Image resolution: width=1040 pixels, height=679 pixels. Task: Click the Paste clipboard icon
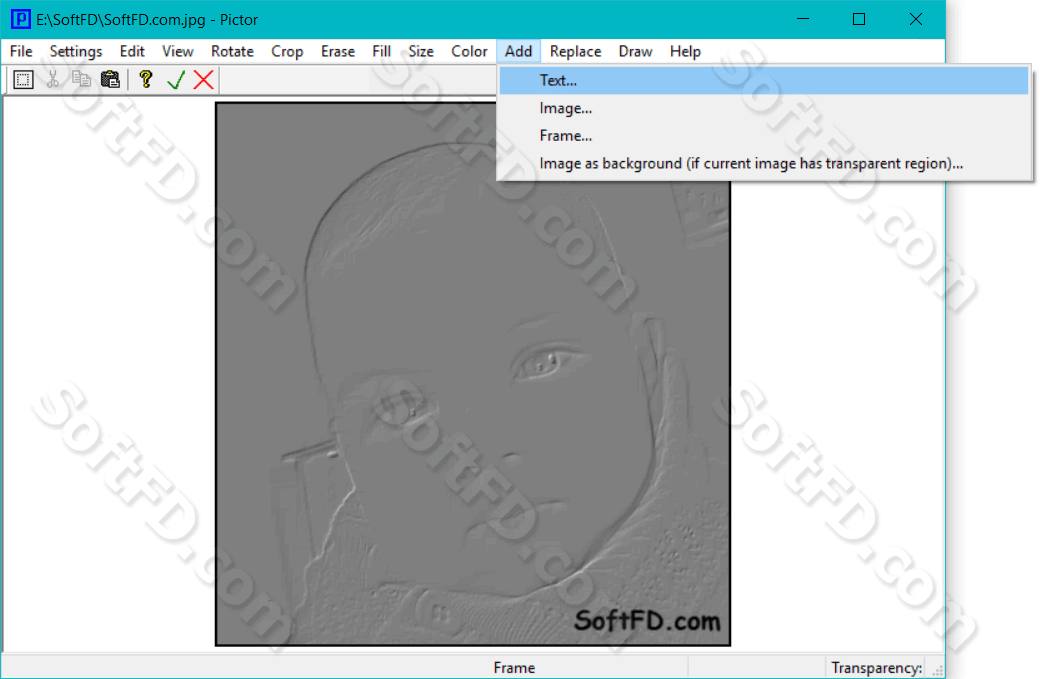click(x=110, y=80)
